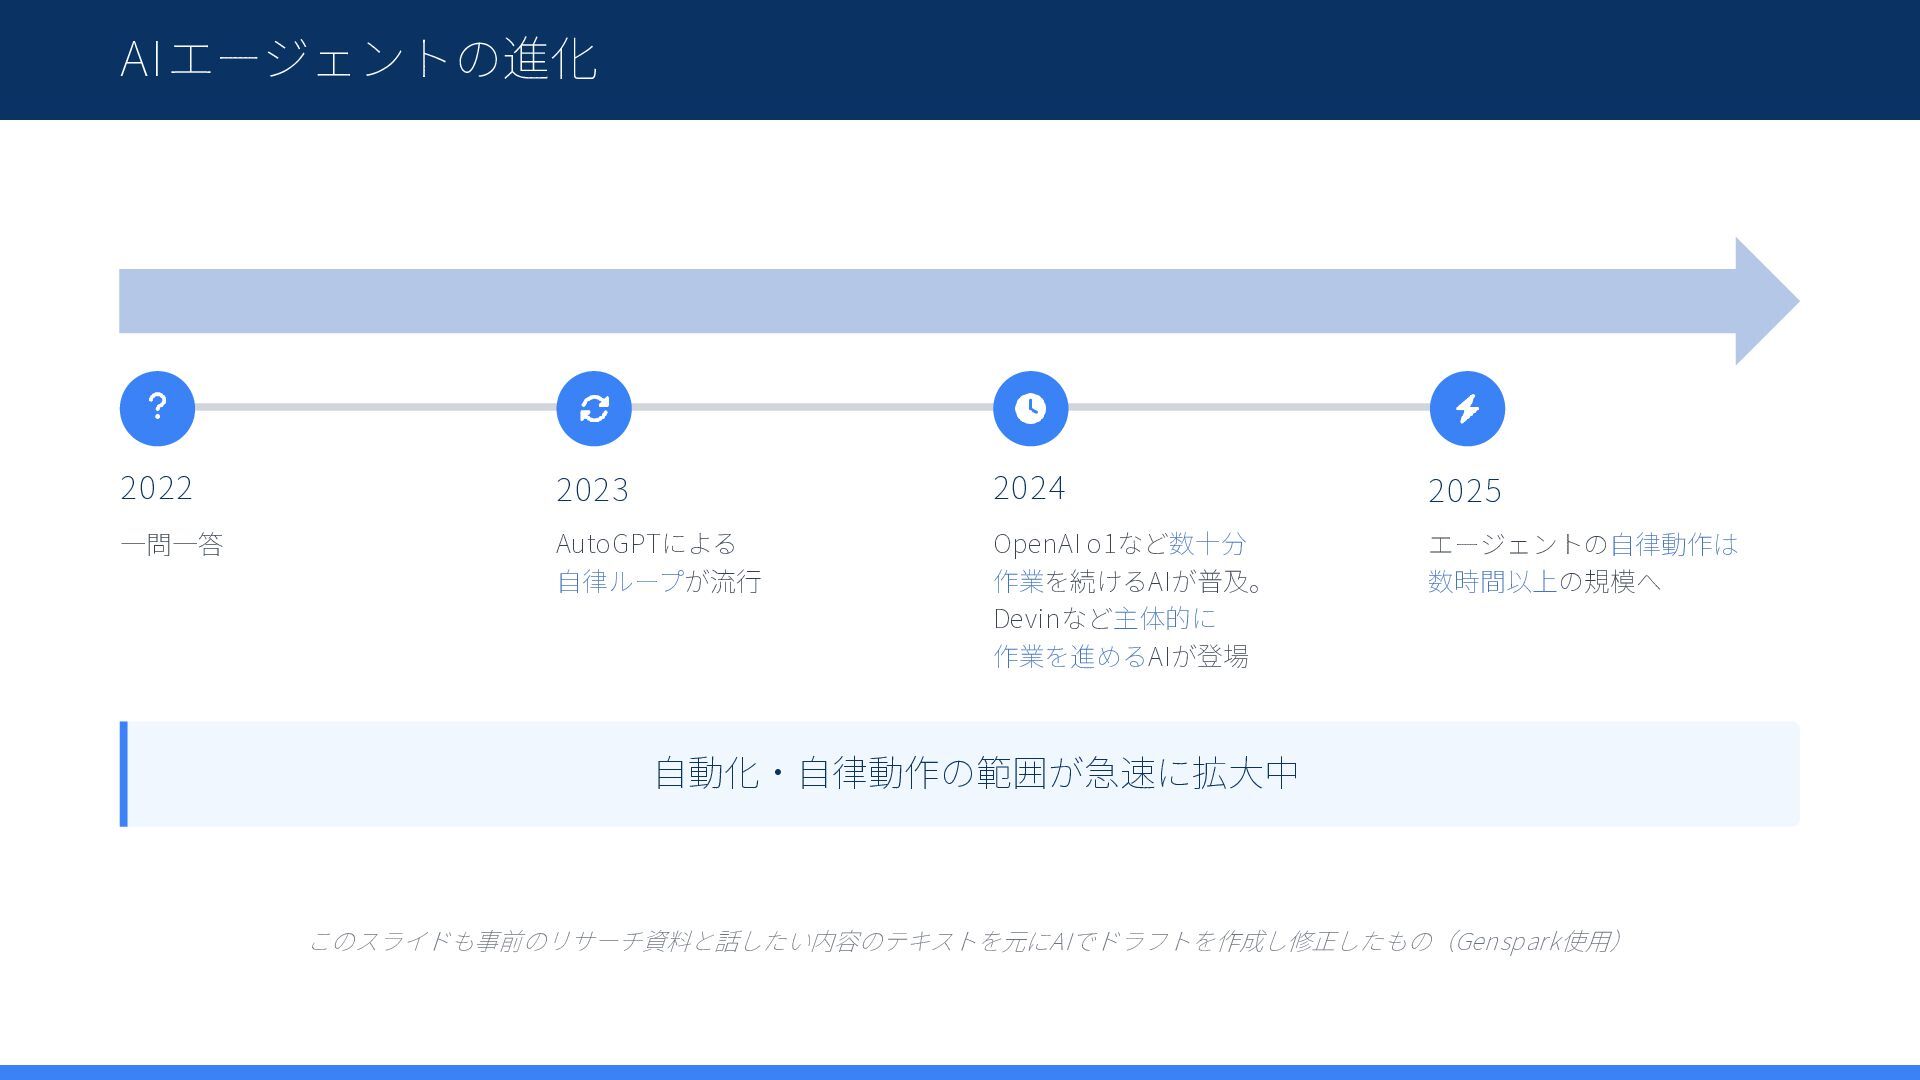Viewport: 1920px width, 1080px height.
Task: Click the AutoGPTによる text line
Action: 646,544
